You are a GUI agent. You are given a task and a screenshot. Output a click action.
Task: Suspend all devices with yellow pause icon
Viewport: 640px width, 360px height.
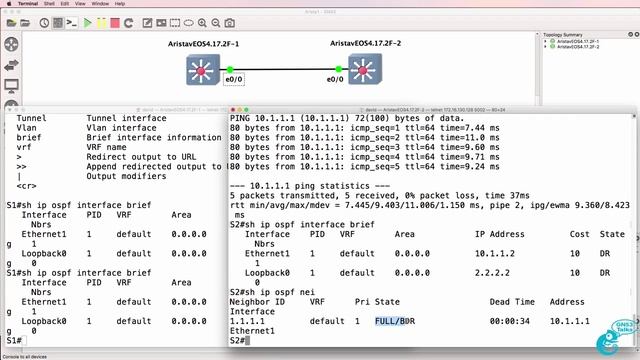[101, 23]
